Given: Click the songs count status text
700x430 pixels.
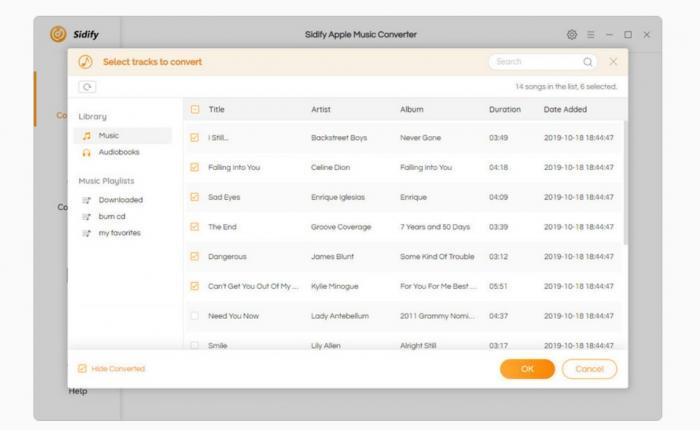Looking at the screenshot, I should 566,87.
